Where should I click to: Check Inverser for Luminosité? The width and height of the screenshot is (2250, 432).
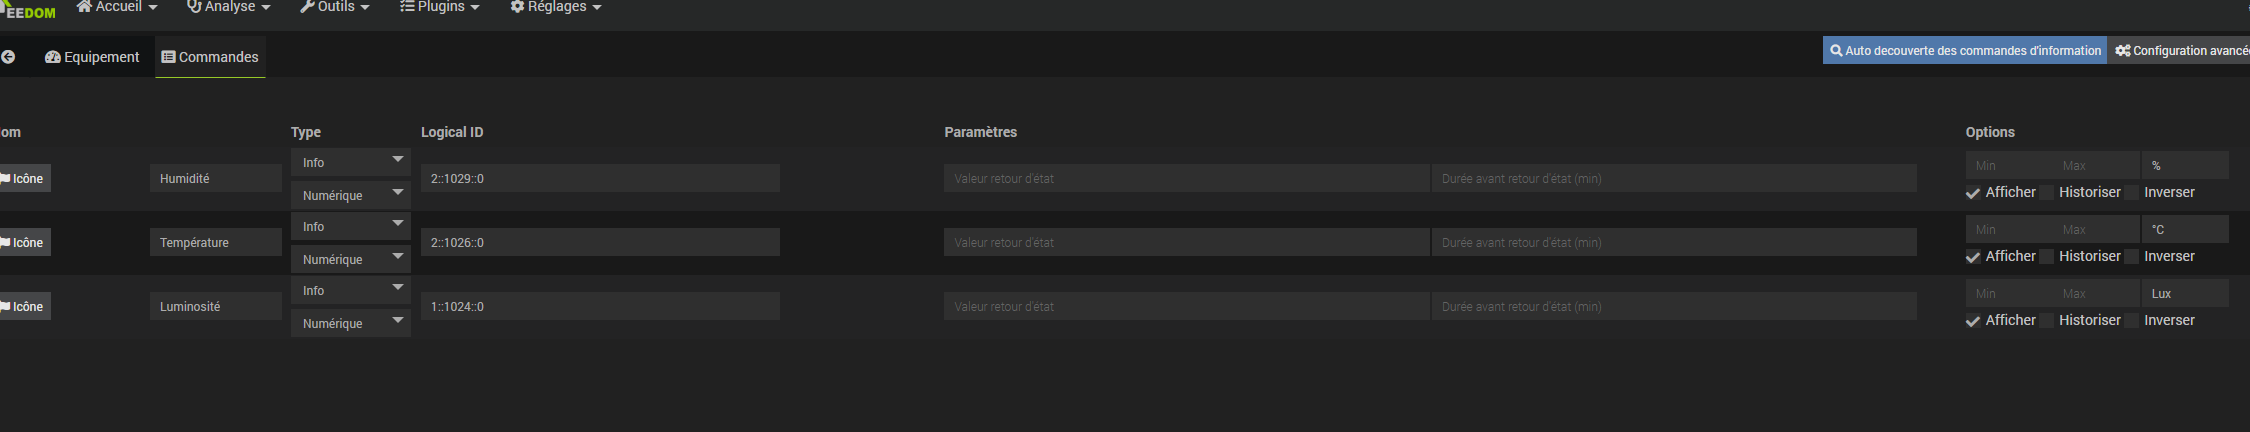pos(2132,321)
